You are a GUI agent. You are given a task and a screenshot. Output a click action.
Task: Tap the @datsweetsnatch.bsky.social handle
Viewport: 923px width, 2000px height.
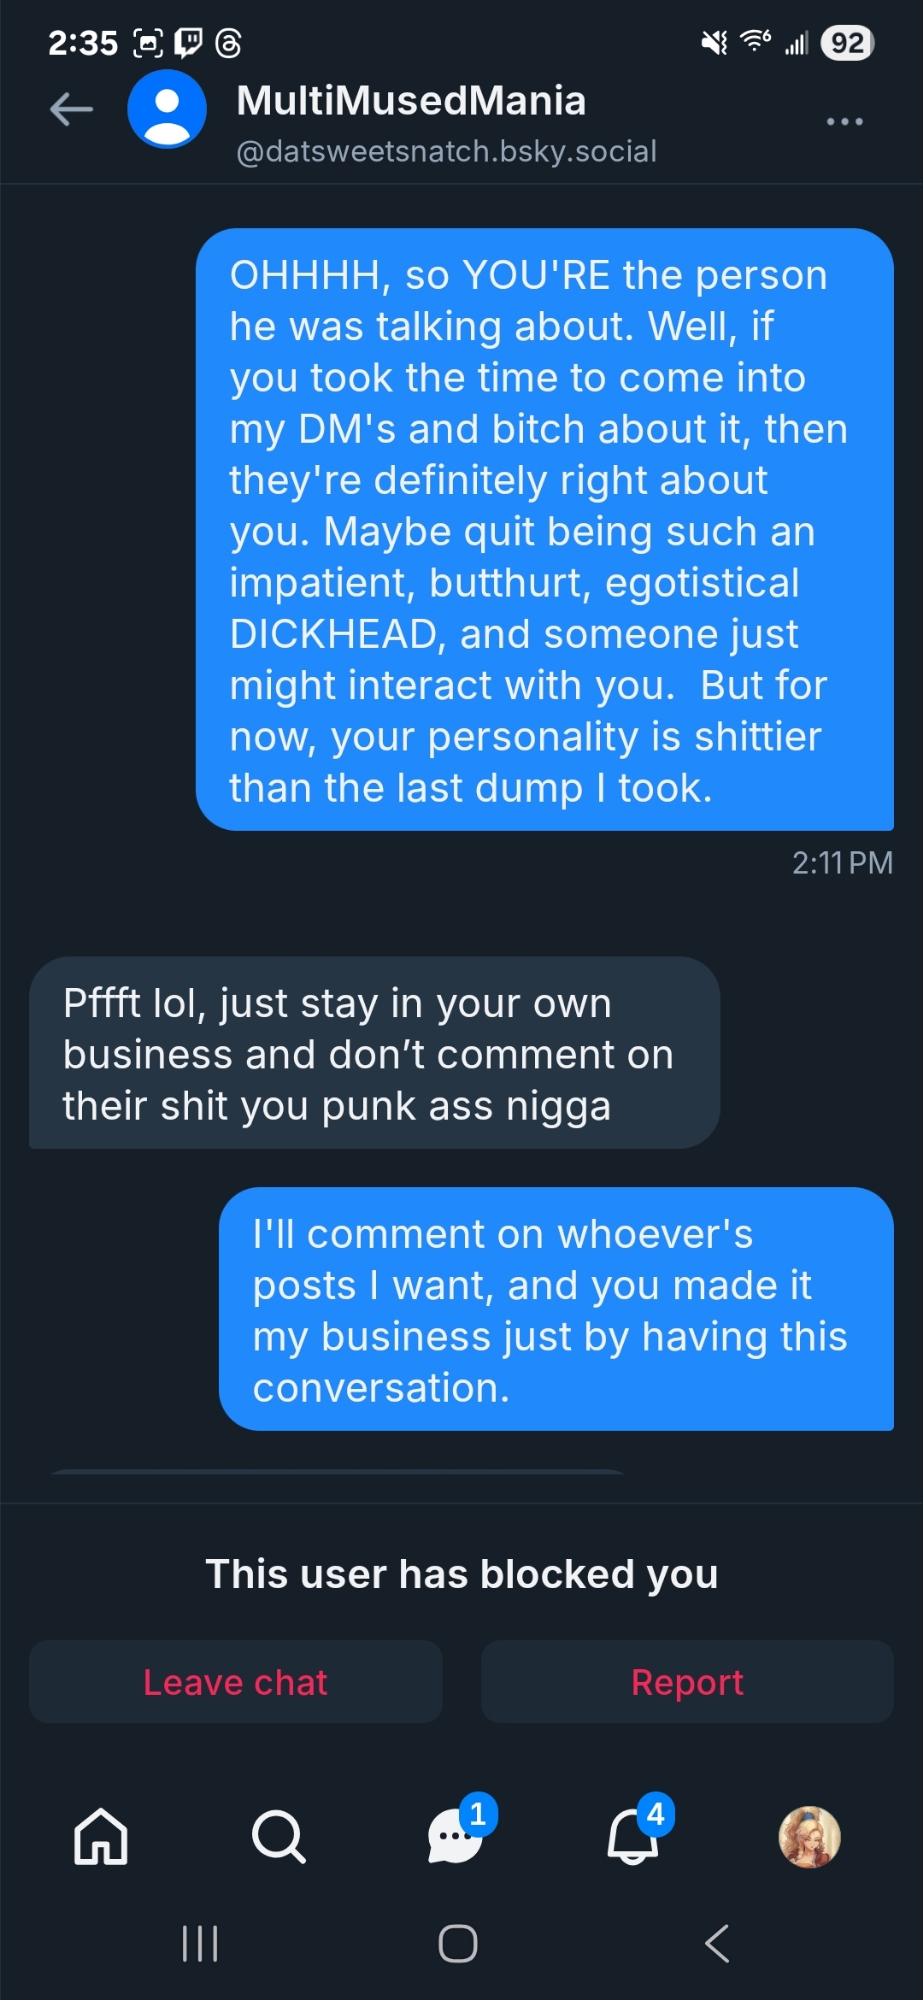(446, 151)
